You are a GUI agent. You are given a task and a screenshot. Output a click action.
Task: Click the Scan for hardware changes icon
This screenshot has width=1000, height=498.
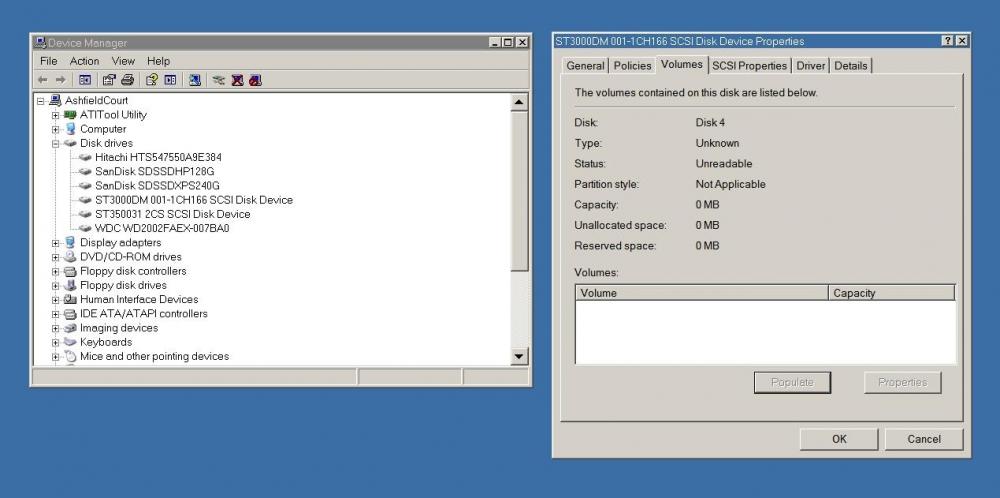pyautogui.click(x=194, y=80)
